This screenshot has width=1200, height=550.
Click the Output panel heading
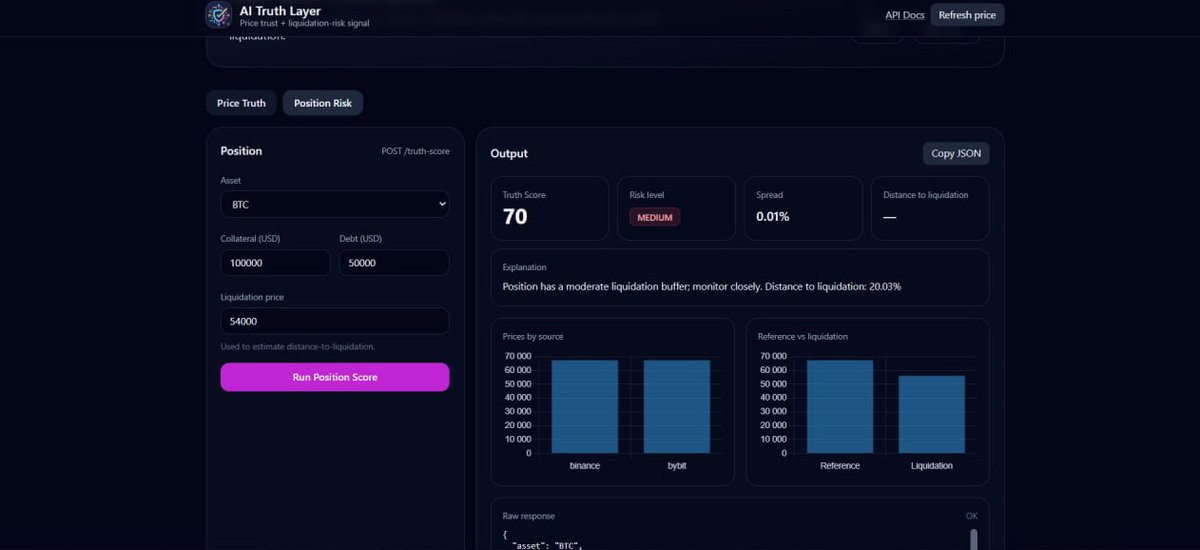point(509,154)
